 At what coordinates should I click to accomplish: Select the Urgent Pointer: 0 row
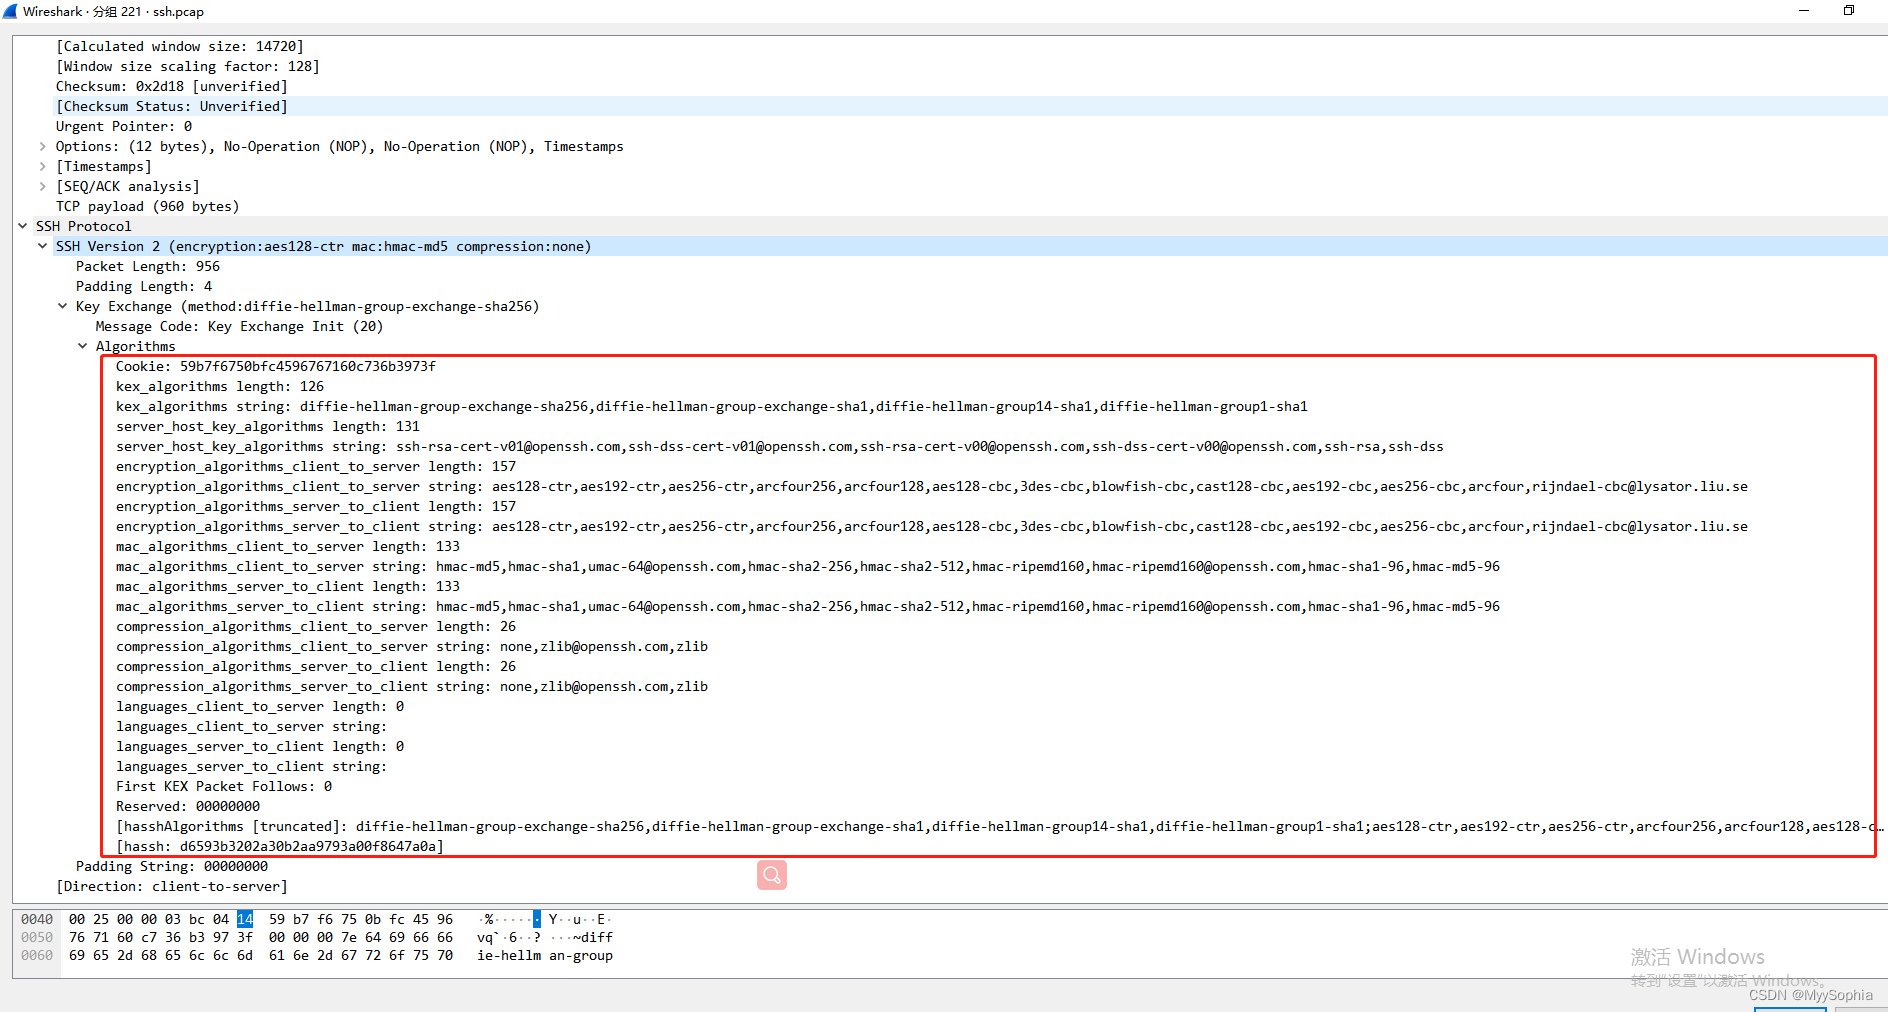click(x=124, y=126)
